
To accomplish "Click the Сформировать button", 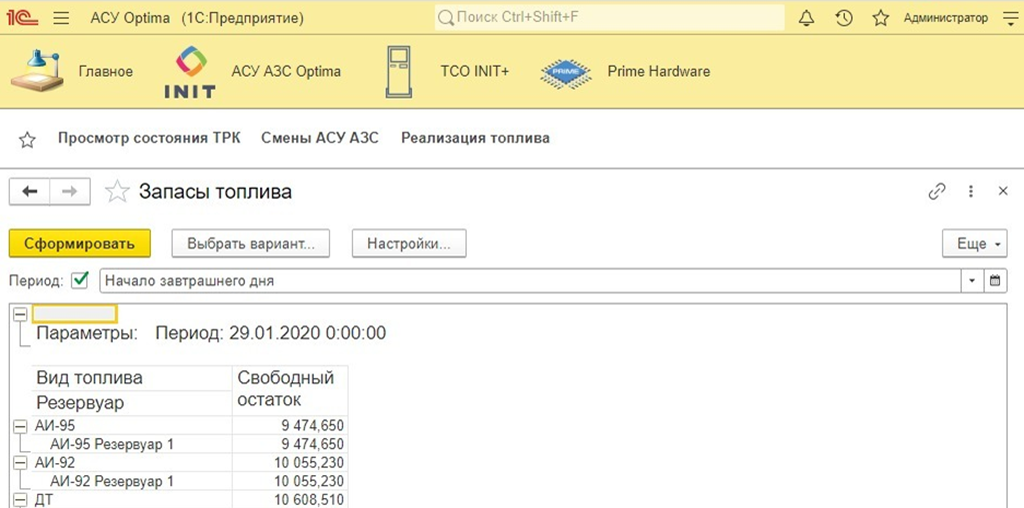I will point(79,243).
